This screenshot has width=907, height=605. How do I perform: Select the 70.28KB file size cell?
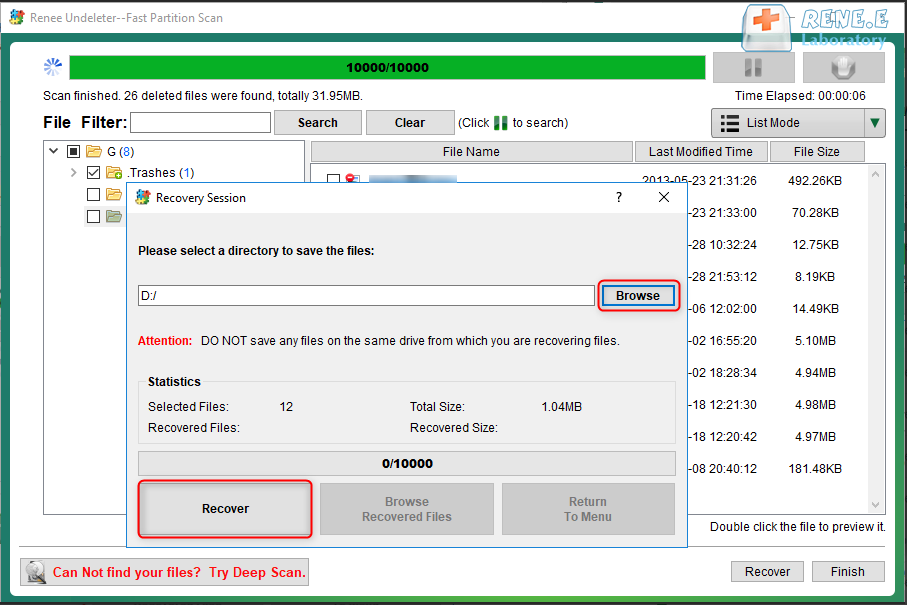point(815,213)
